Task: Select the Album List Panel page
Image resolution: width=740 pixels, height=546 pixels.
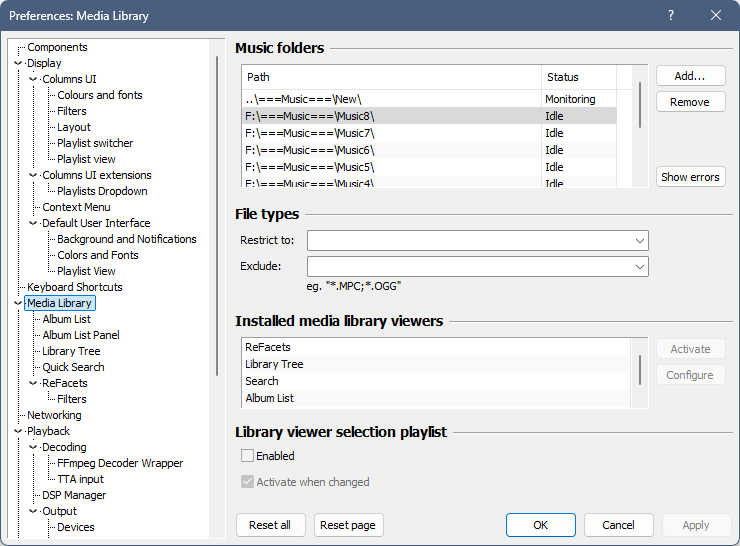Action: [x=81, y=335]
